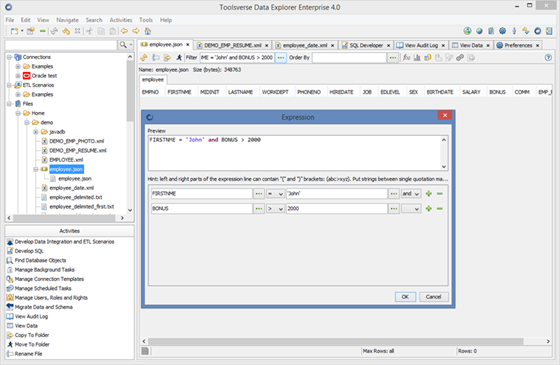Click the help question mark icon

pos(548,58)
